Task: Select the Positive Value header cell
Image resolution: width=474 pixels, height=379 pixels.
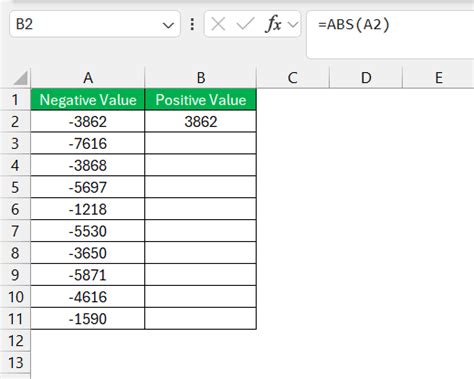Action: pos(201,100)
